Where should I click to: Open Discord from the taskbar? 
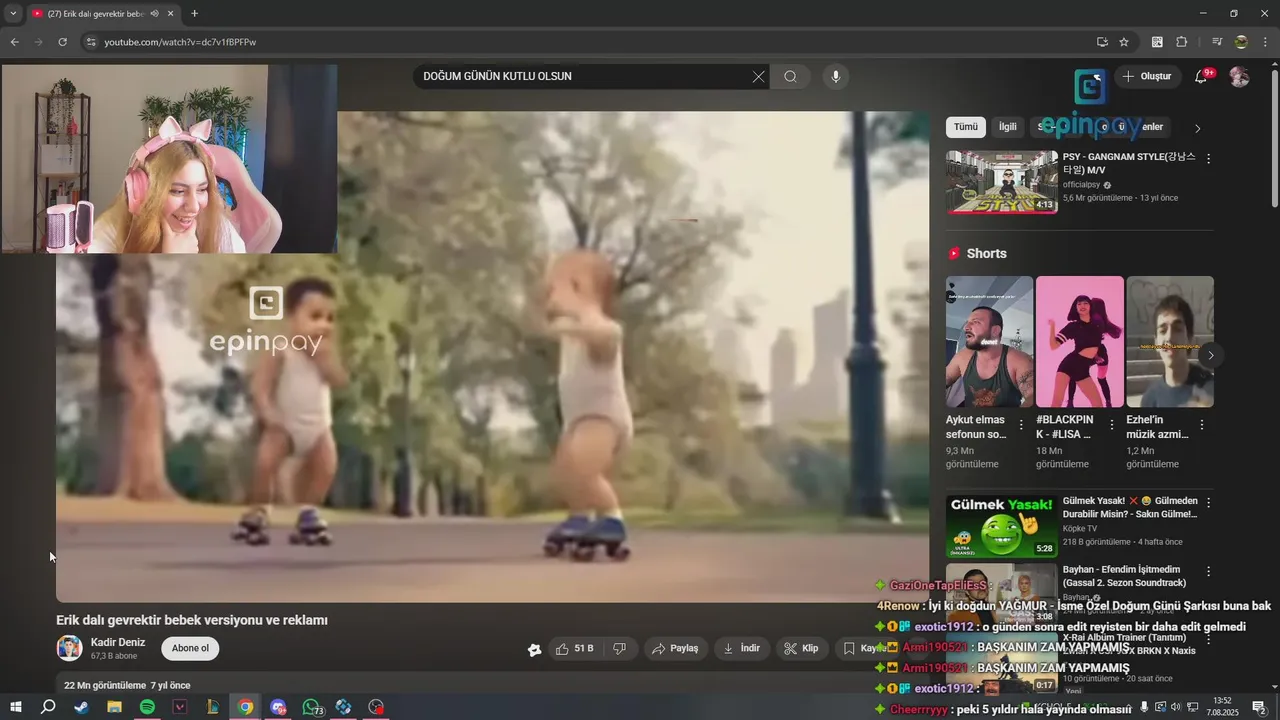tap(278, 707)
